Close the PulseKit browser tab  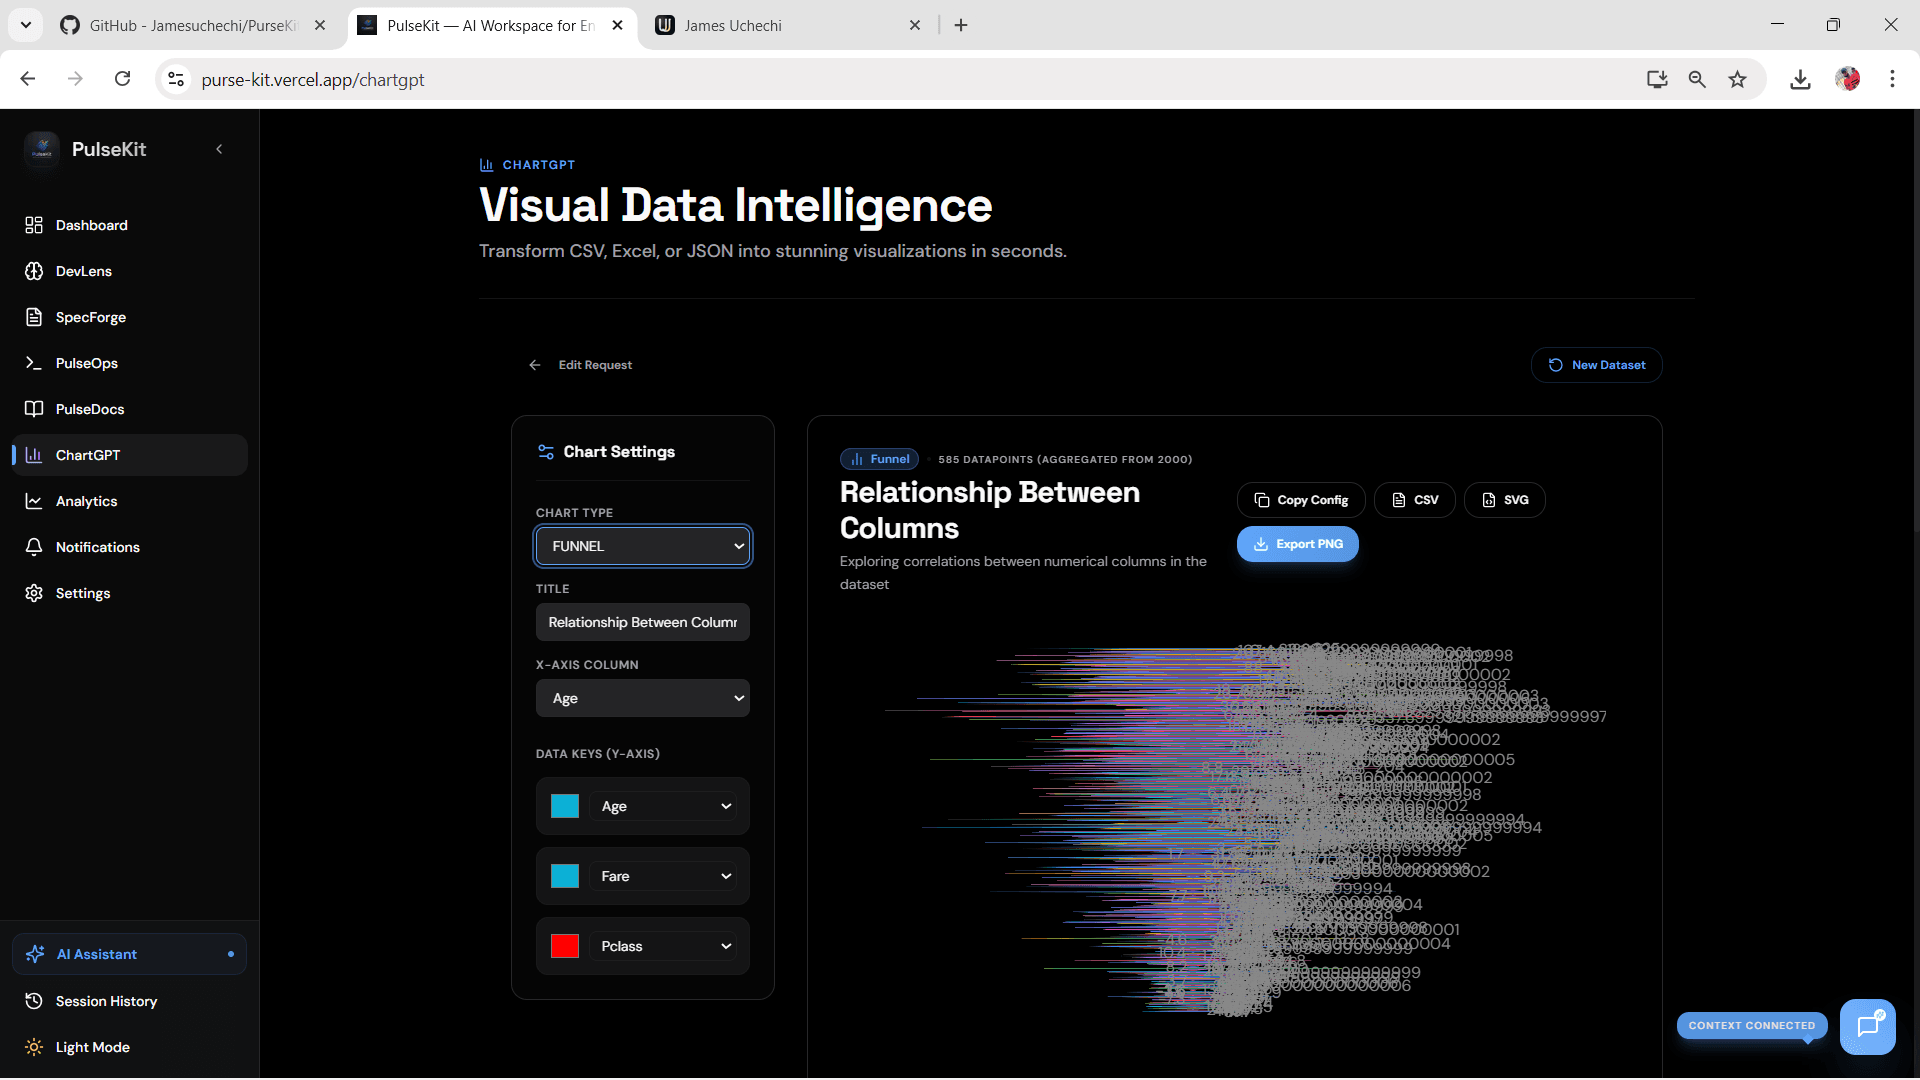(x=617, y=25)
